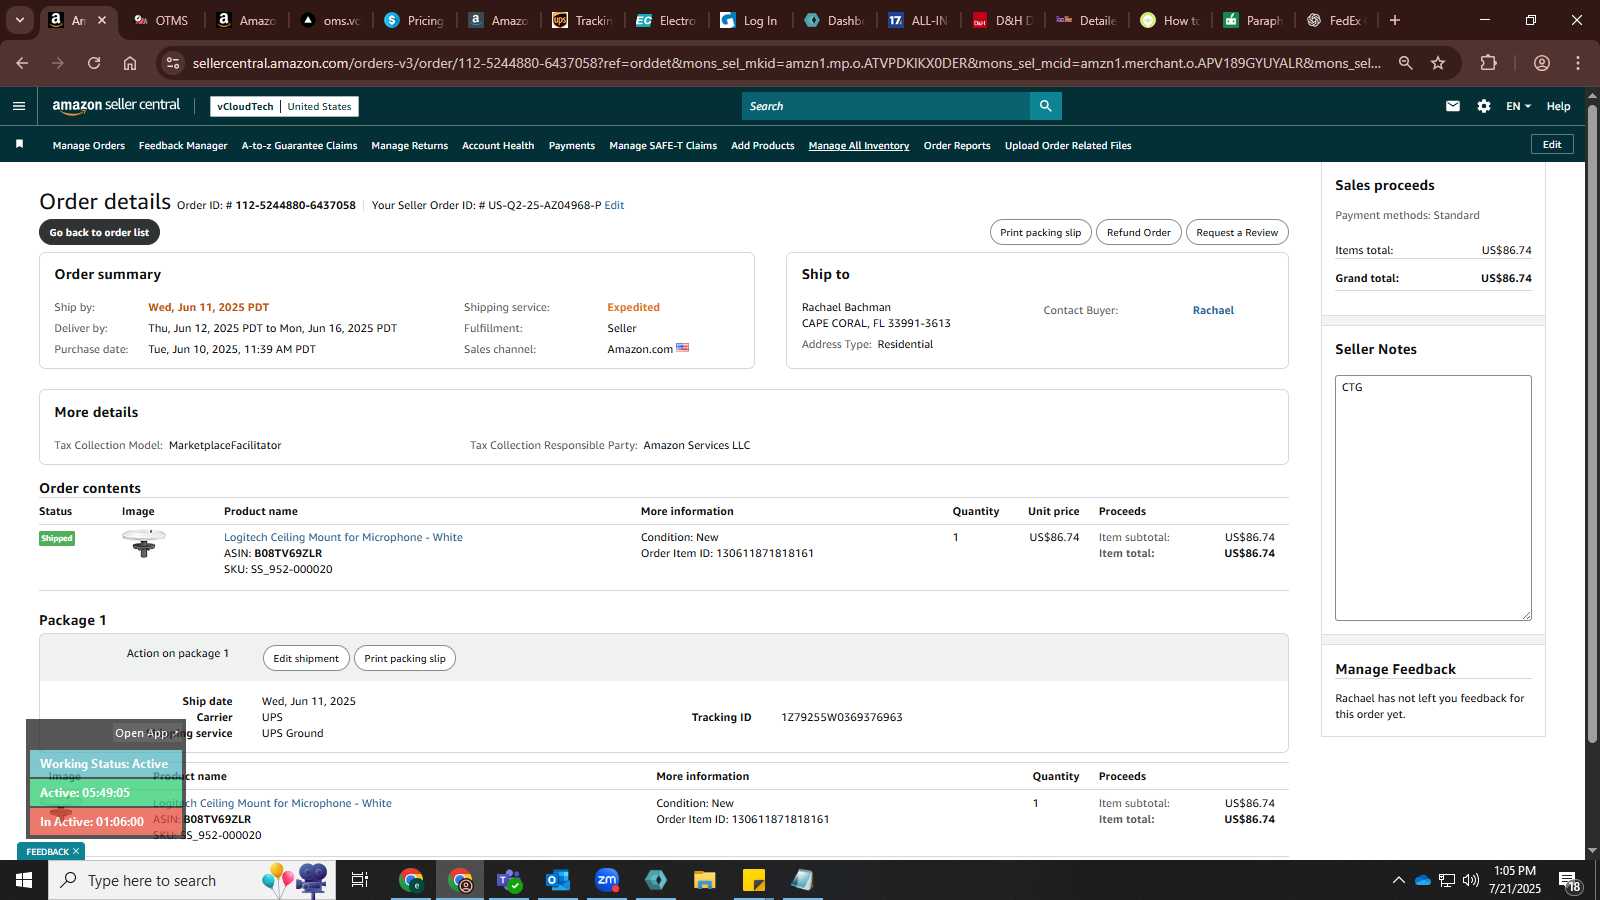The height and width of the screenshot is (900, 1600).
Task: Contact buyer Rachael link
Action: [1213, 310]
